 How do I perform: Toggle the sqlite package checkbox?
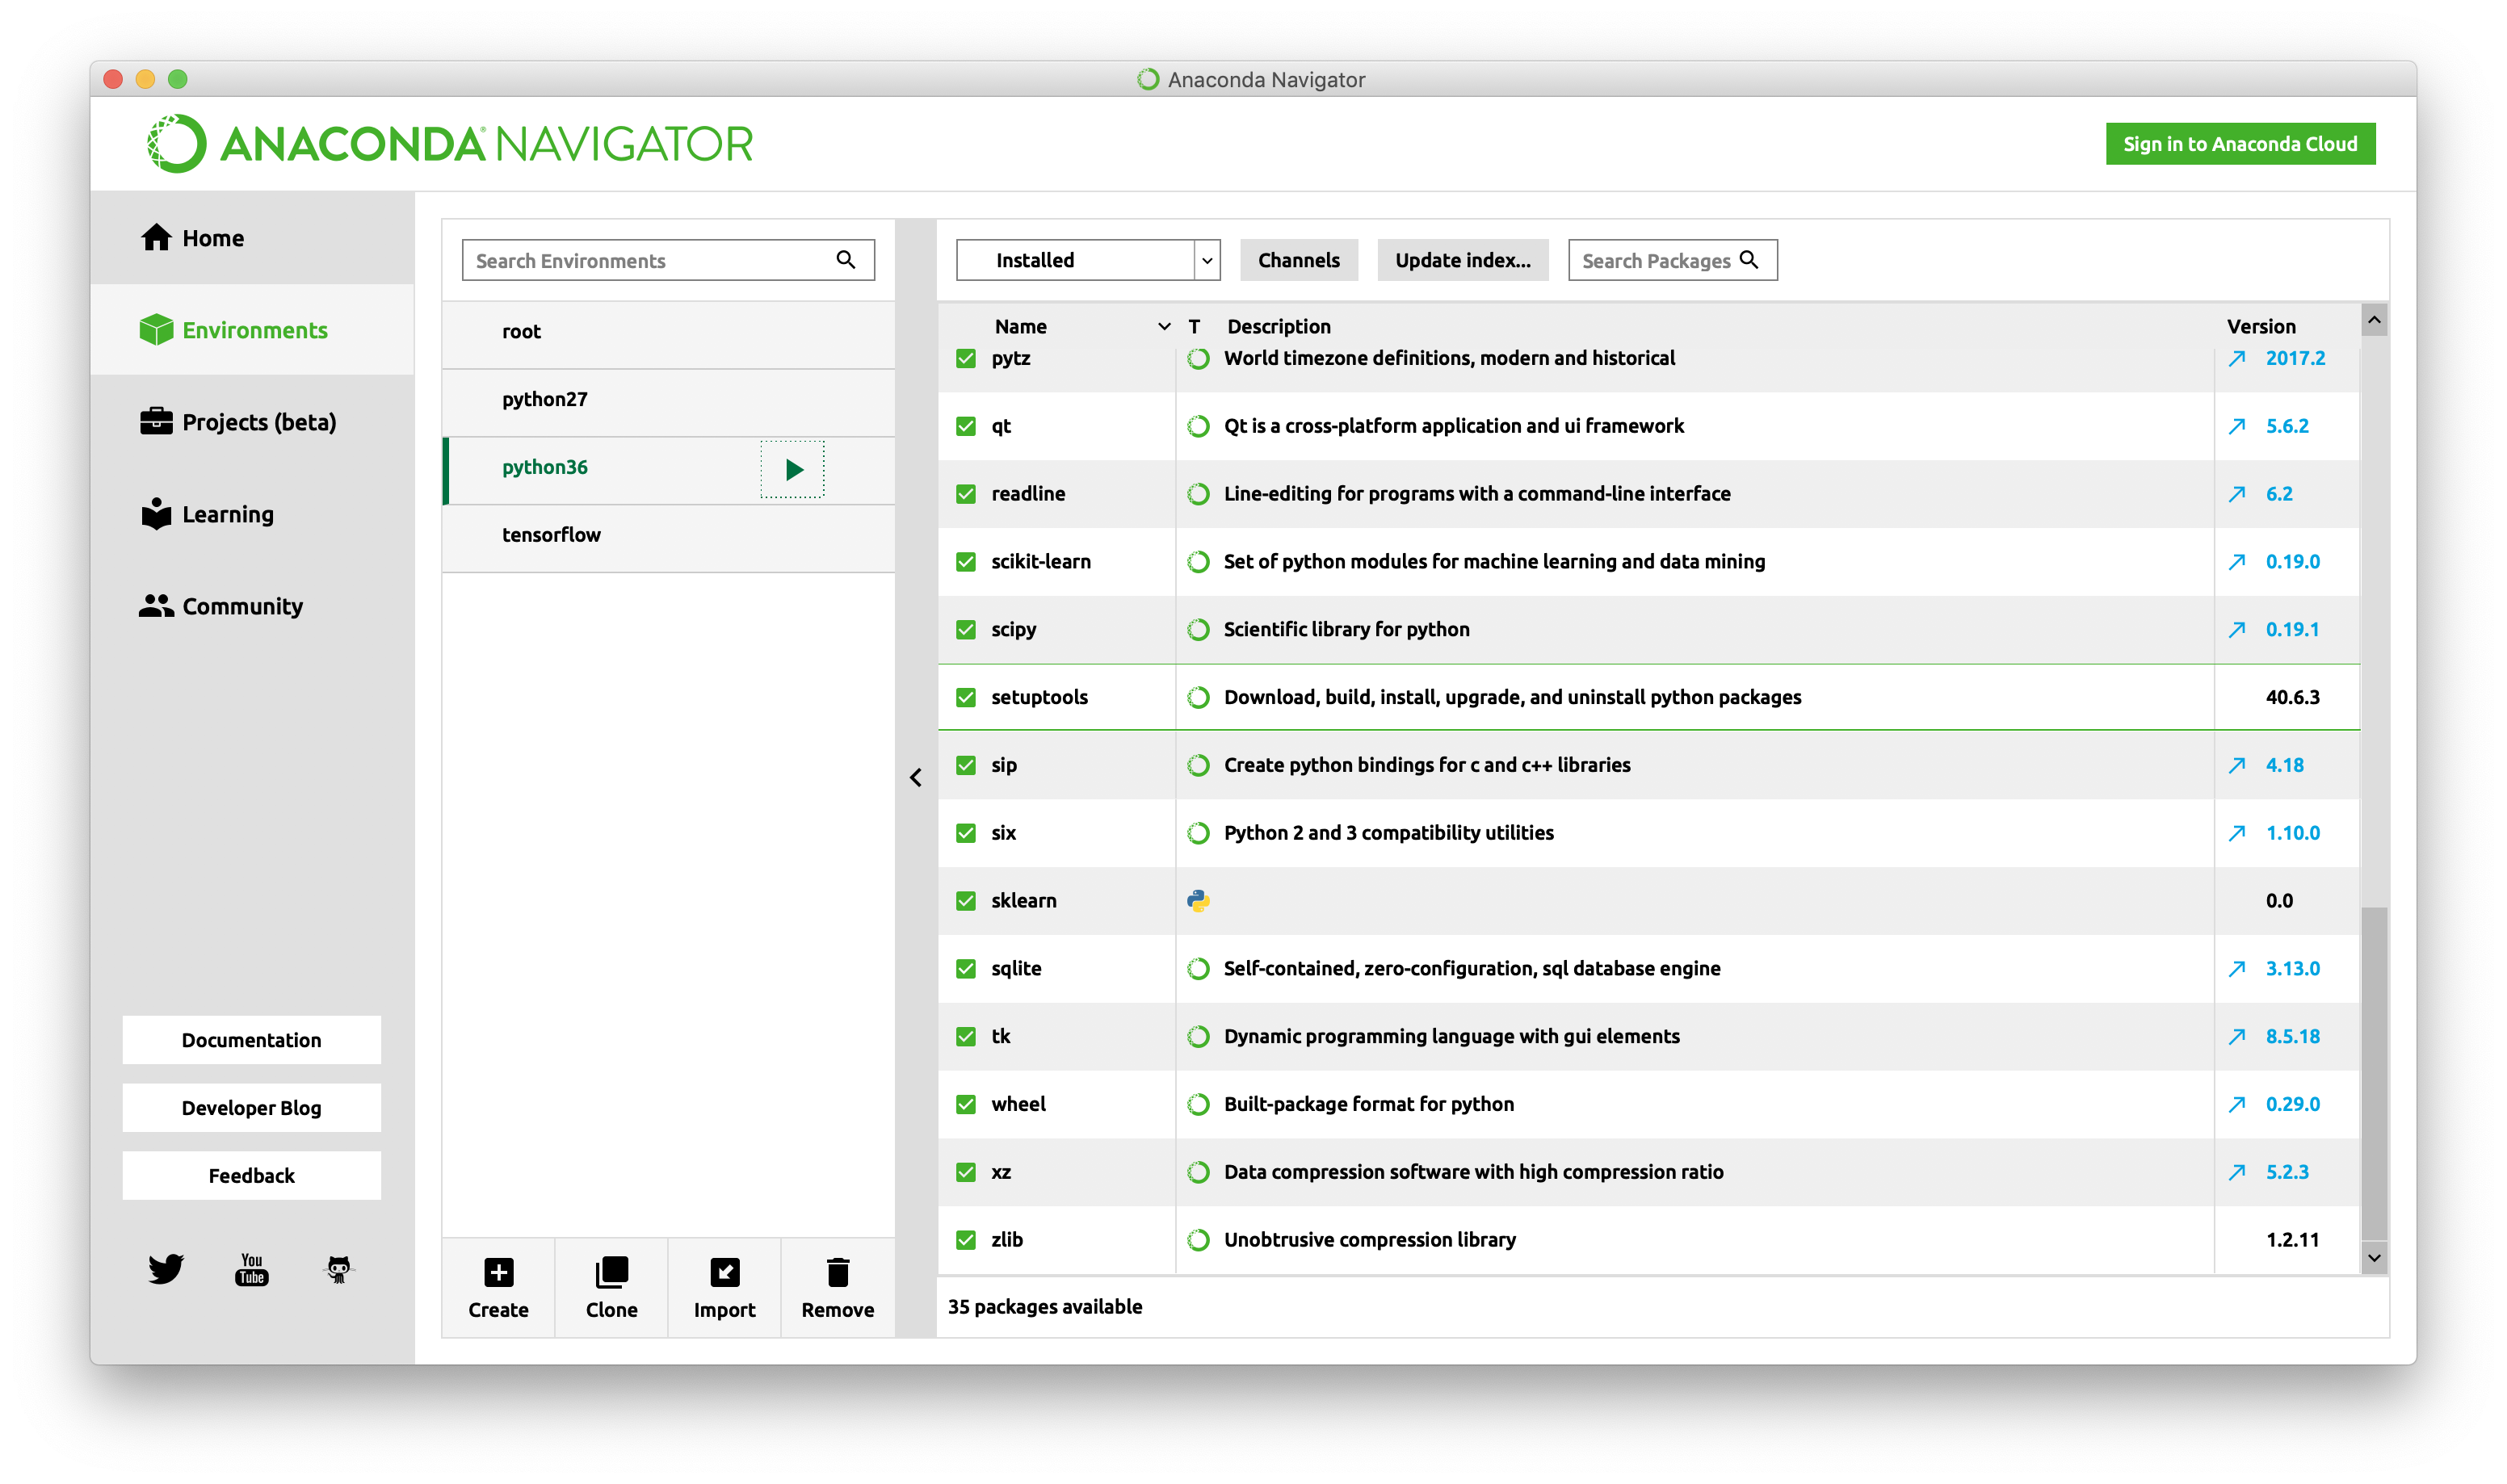click(965, 969)
